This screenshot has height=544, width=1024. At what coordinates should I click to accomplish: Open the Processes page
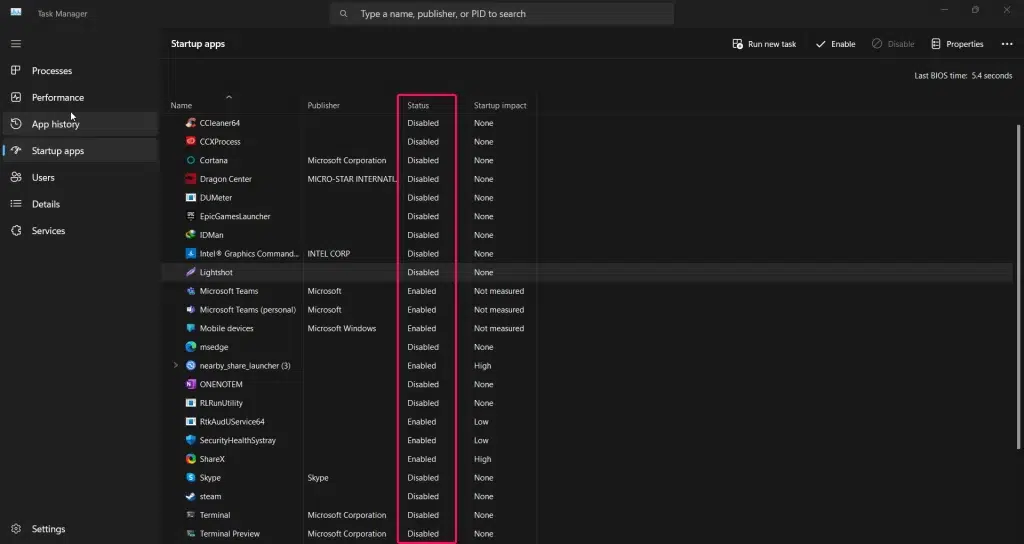(80, 71)
